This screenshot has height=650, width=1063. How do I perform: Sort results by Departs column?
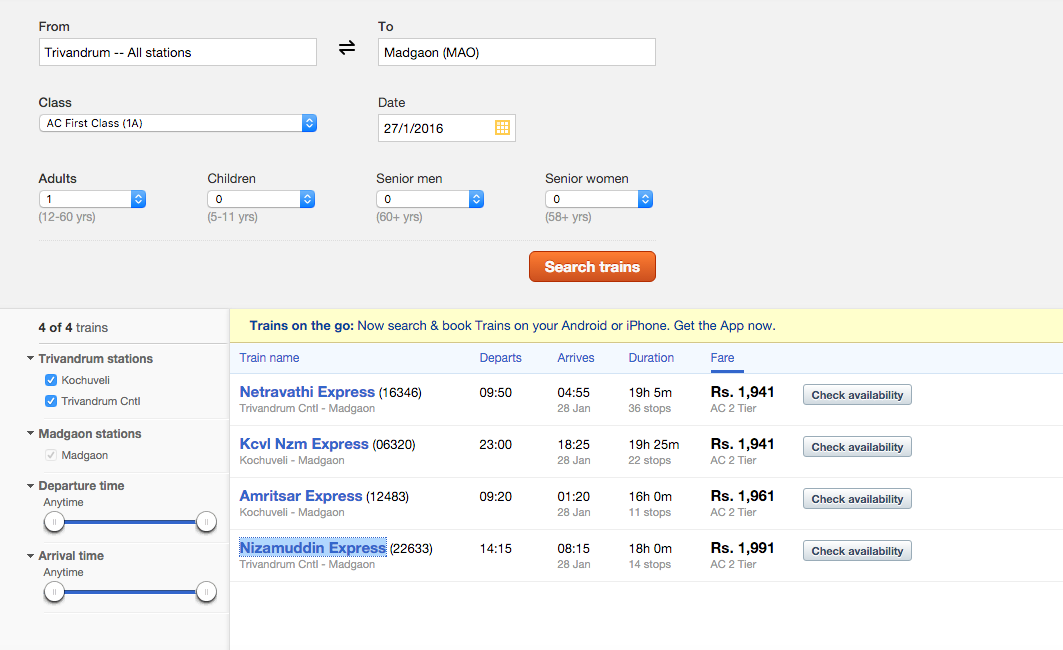500,358
